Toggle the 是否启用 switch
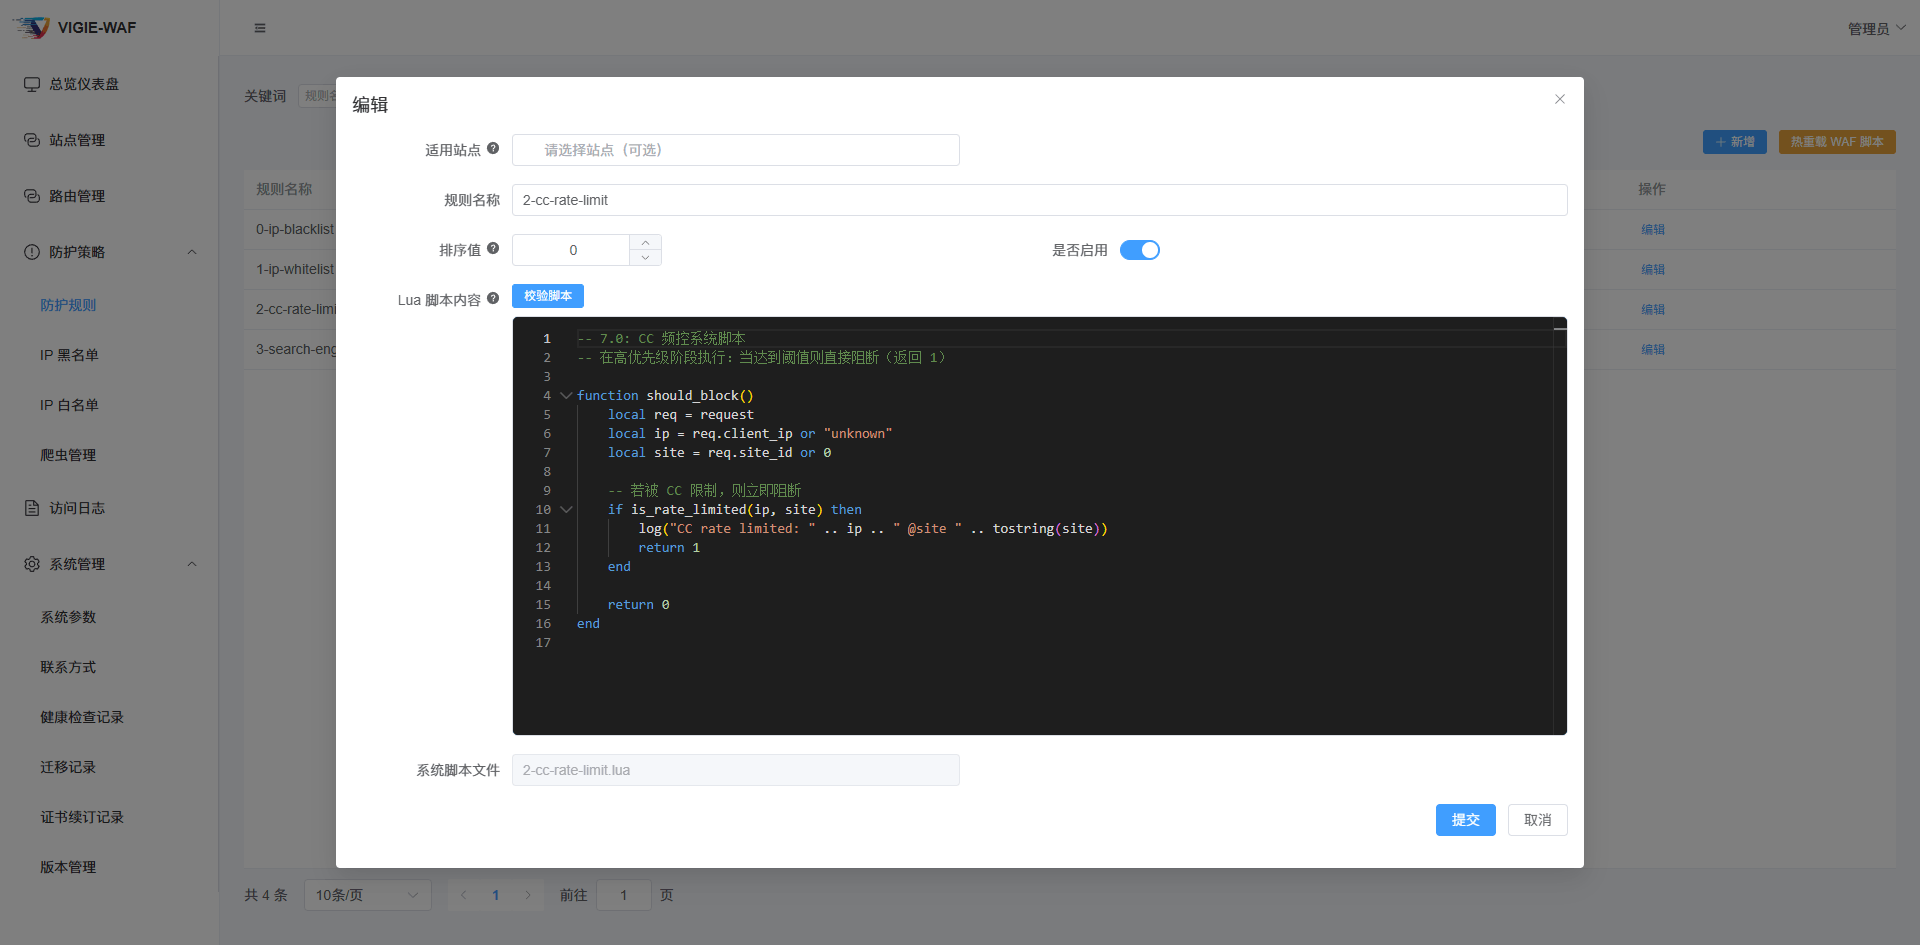Image resolution: width=1920 pixels, height=945 pixels. tap(1139, 250)
